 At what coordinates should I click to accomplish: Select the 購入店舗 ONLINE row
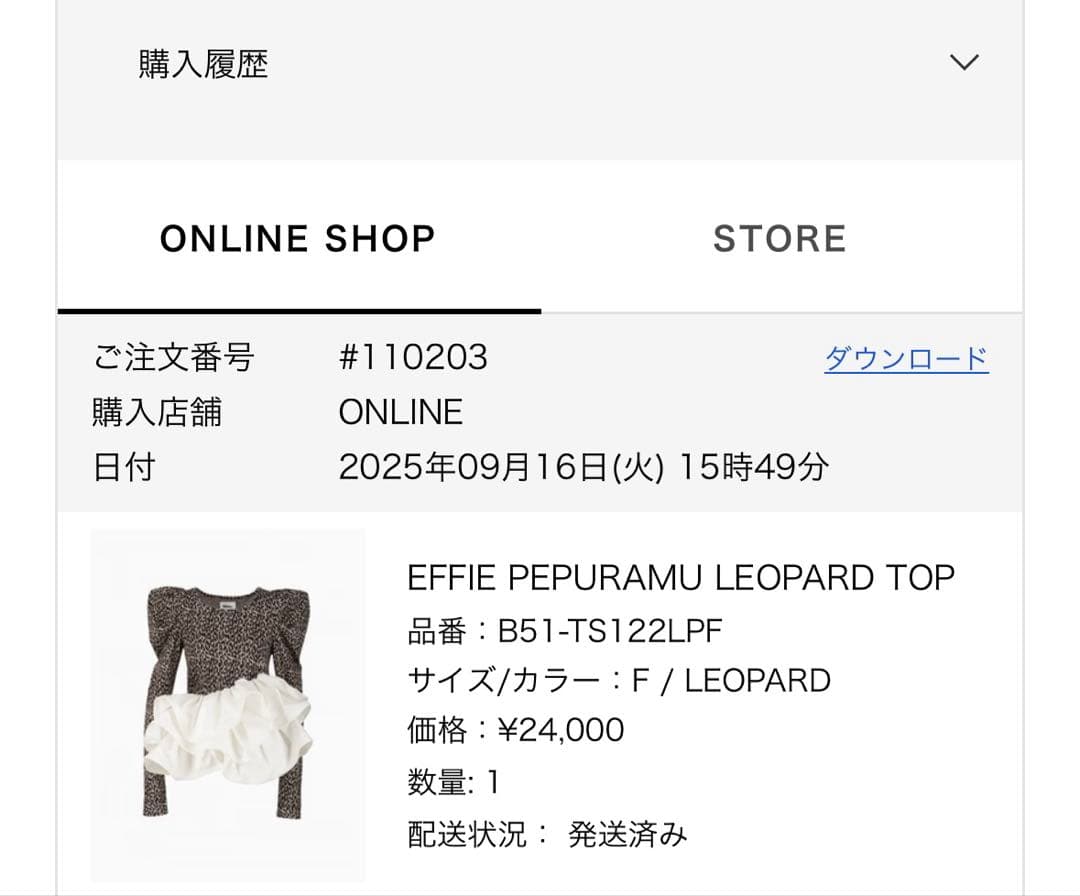point(400,411)
